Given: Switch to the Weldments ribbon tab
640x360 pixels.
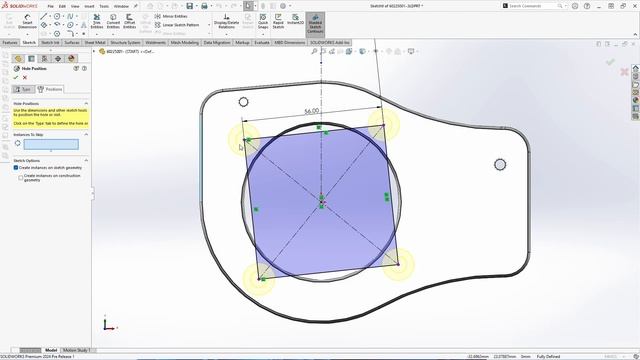Looking at the screenshot, I should (156, 42).
